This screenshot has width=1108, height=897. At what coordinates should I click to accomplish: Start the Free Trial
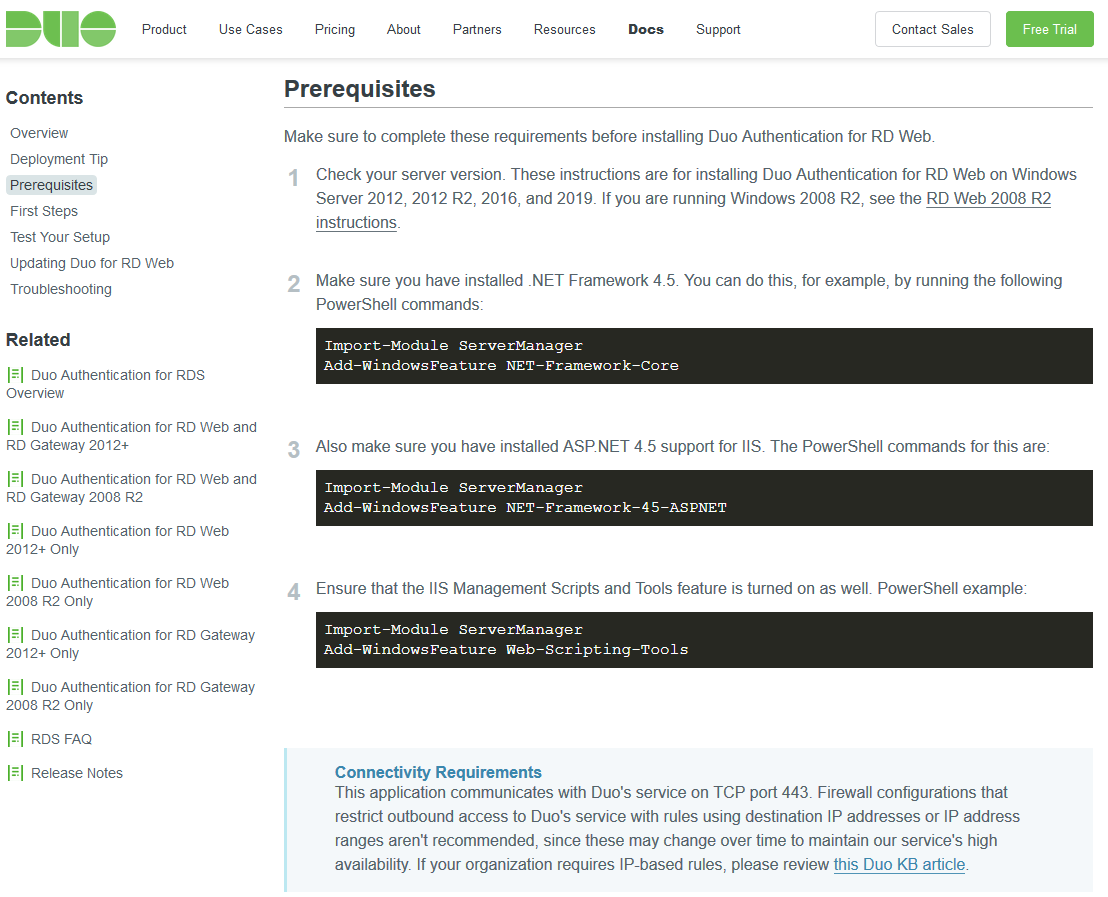tap(1049, 29)
